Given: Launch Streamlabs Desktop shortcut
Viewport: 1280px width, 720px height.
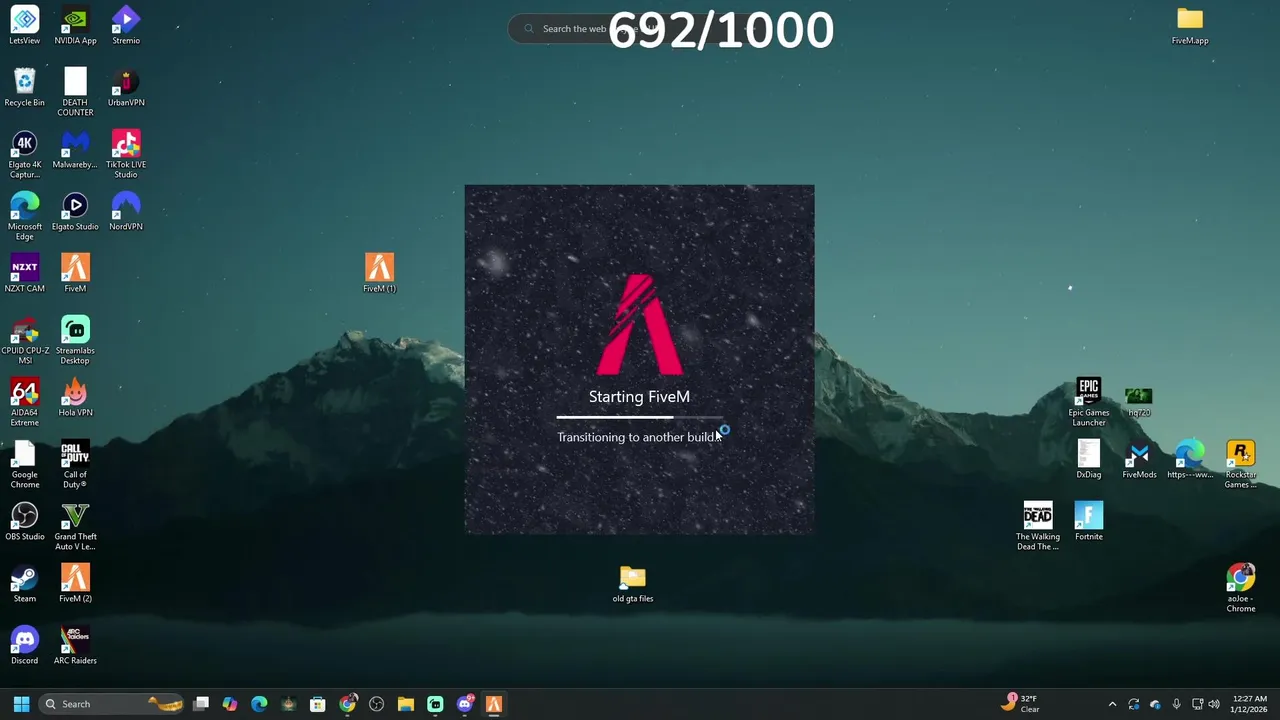Looking at the screenshot, I should (x=75, y=340).
